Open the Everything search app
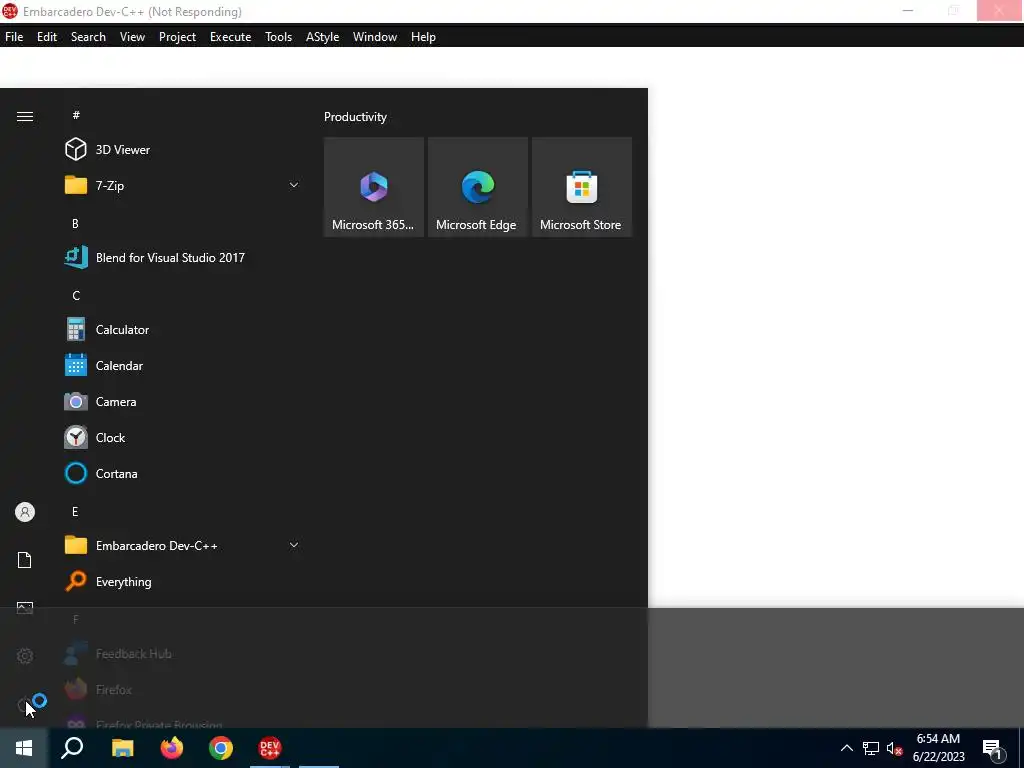The height and width of the screenshot is (768, 1024). pos(183,581)
